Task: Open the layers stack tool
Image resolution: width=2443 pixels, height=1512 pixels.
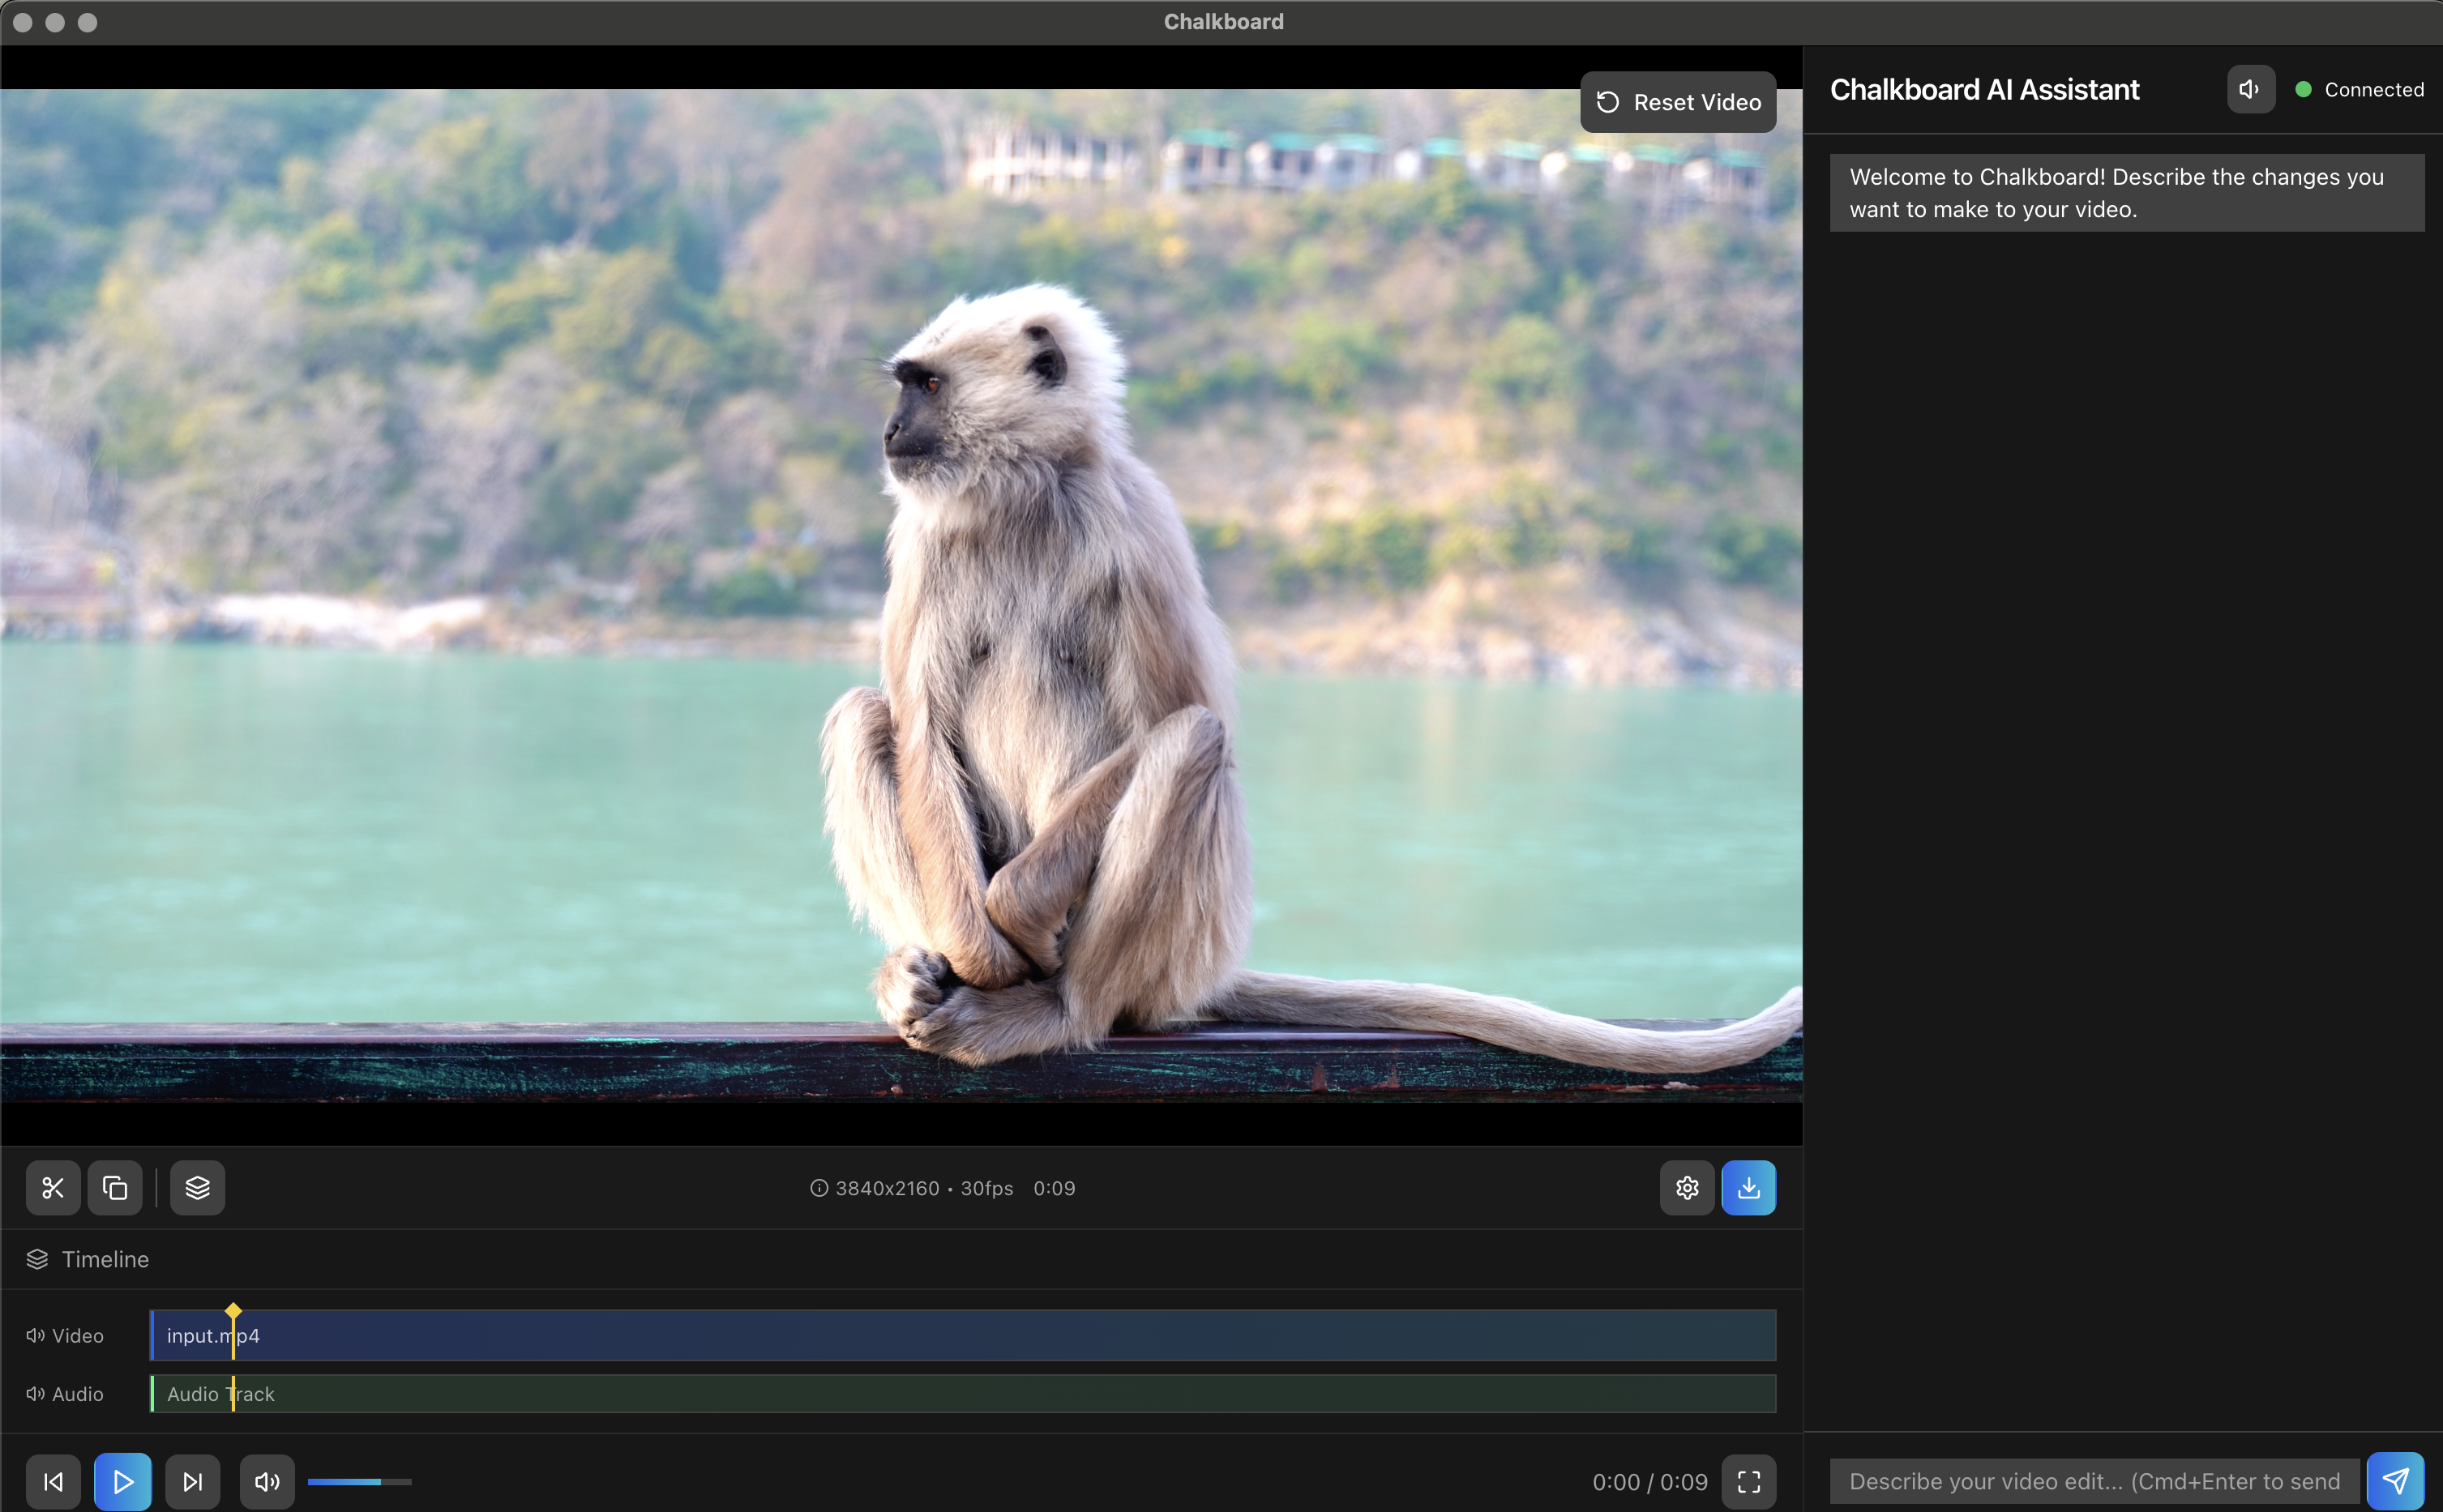Action: pyautogui.click(x=197, y=1188)
